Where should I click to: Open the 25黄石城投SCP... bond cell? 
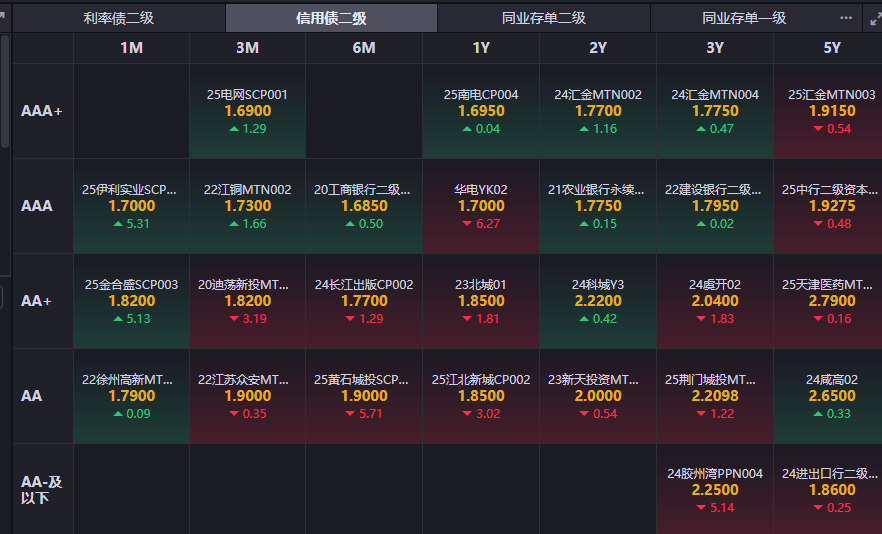364,396
